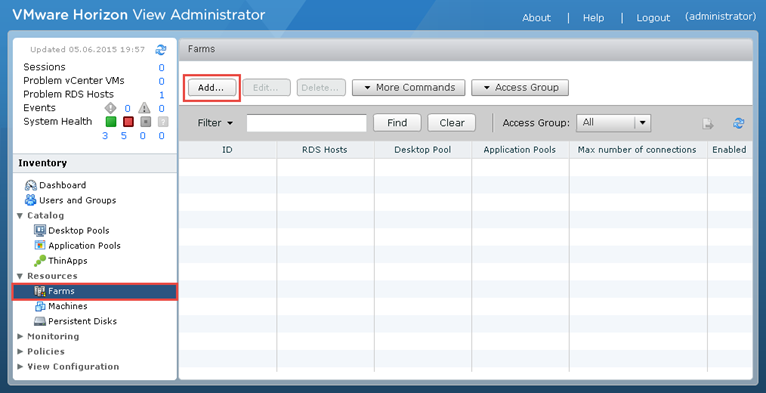
Task: Sort by RDS Hosts column header
Action: [x=325, y=150]
